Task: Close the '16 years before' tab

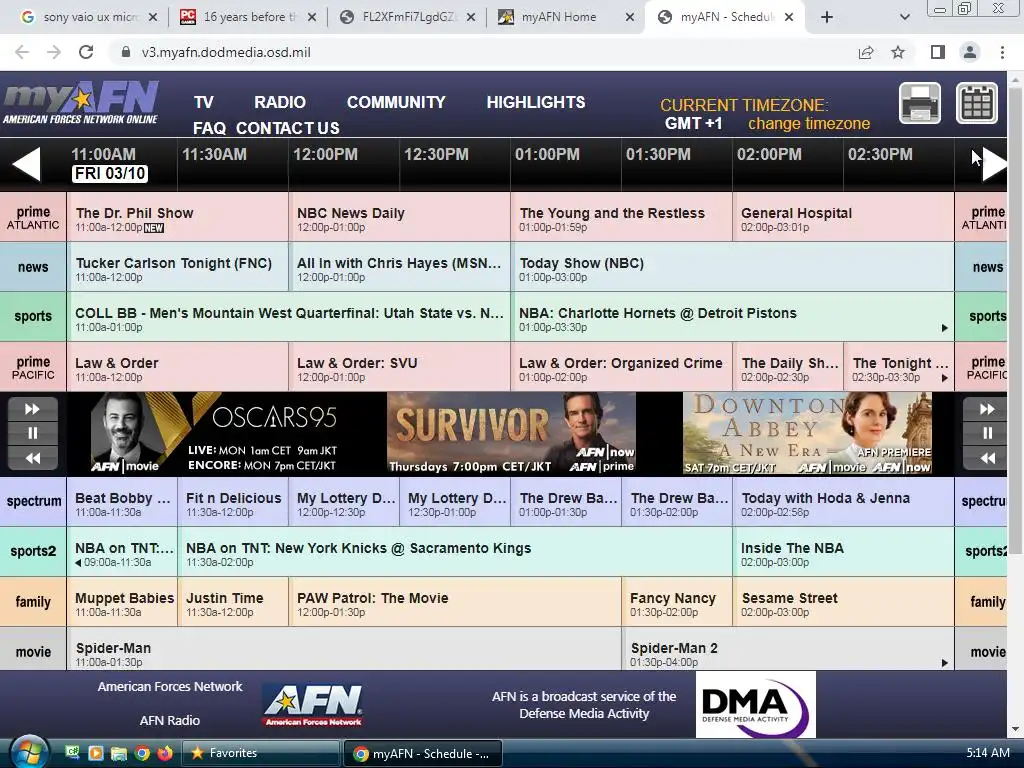Action: click(x=312, y=17)
